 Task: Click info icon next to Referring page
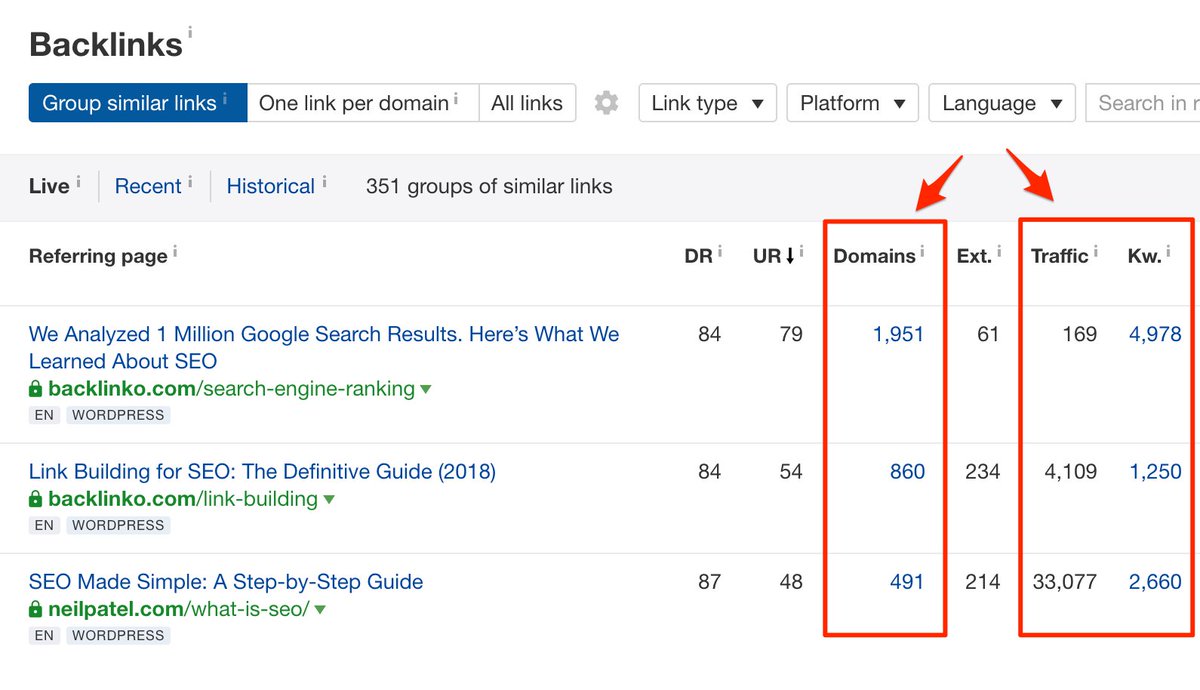click(175, 250)
